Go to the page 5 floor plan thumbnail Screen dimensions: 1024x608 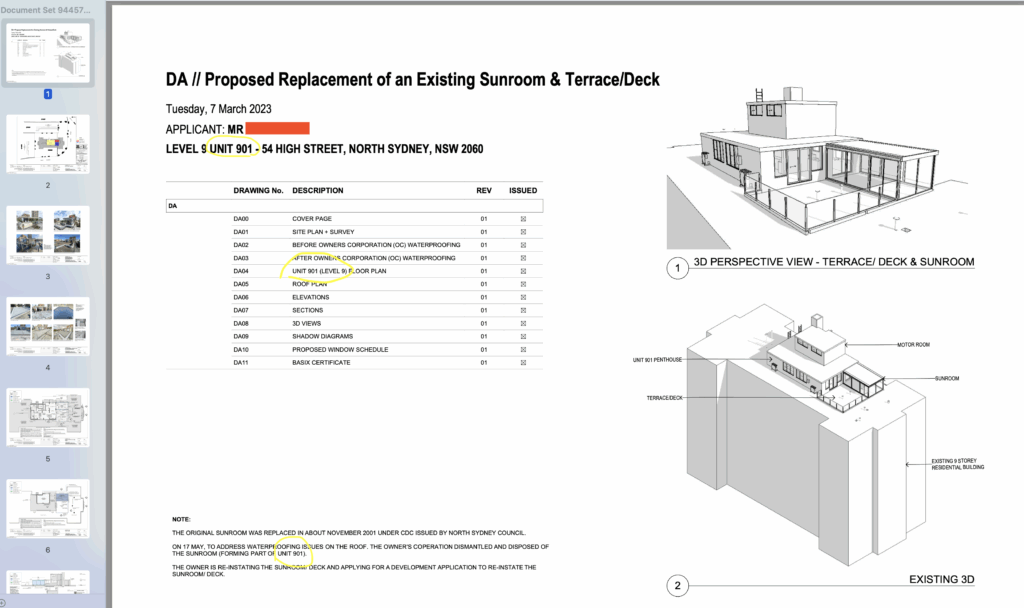coord(48,418)
